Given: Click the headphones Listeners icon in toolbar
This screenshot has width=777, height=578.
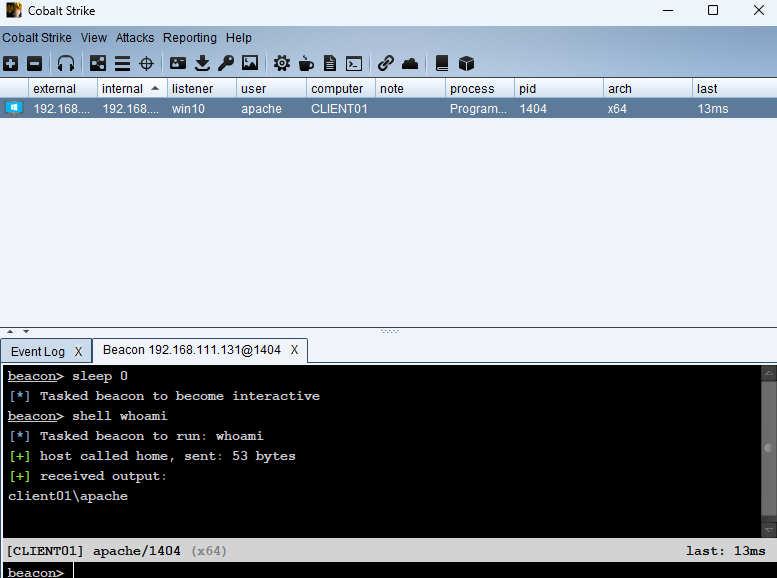Looking at the screenshot, I should 66,63.
